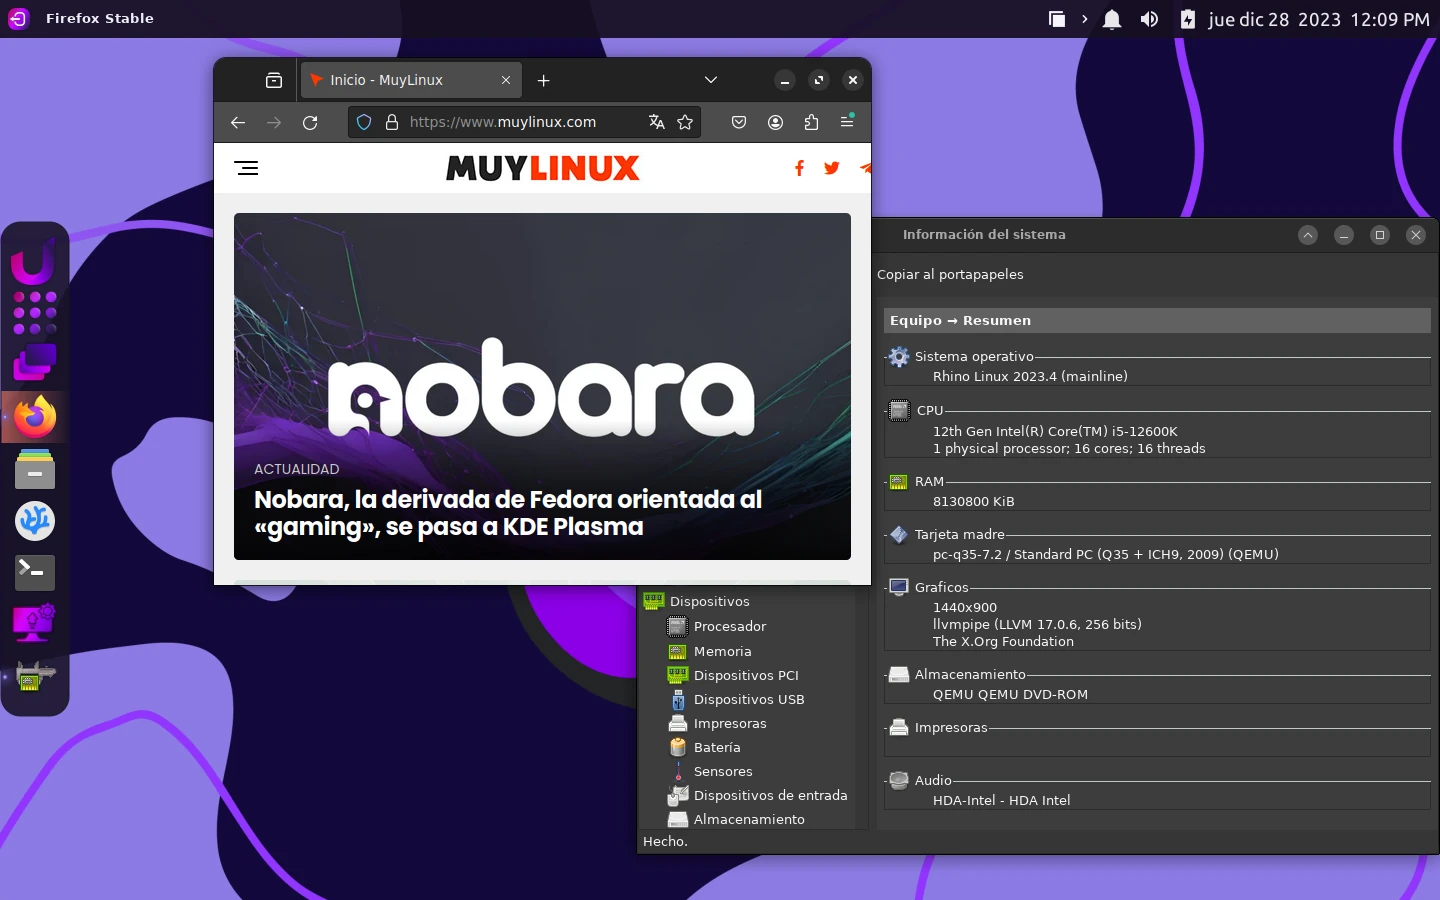Open the Nobara KDE Plasma article headline

[508, 513]
